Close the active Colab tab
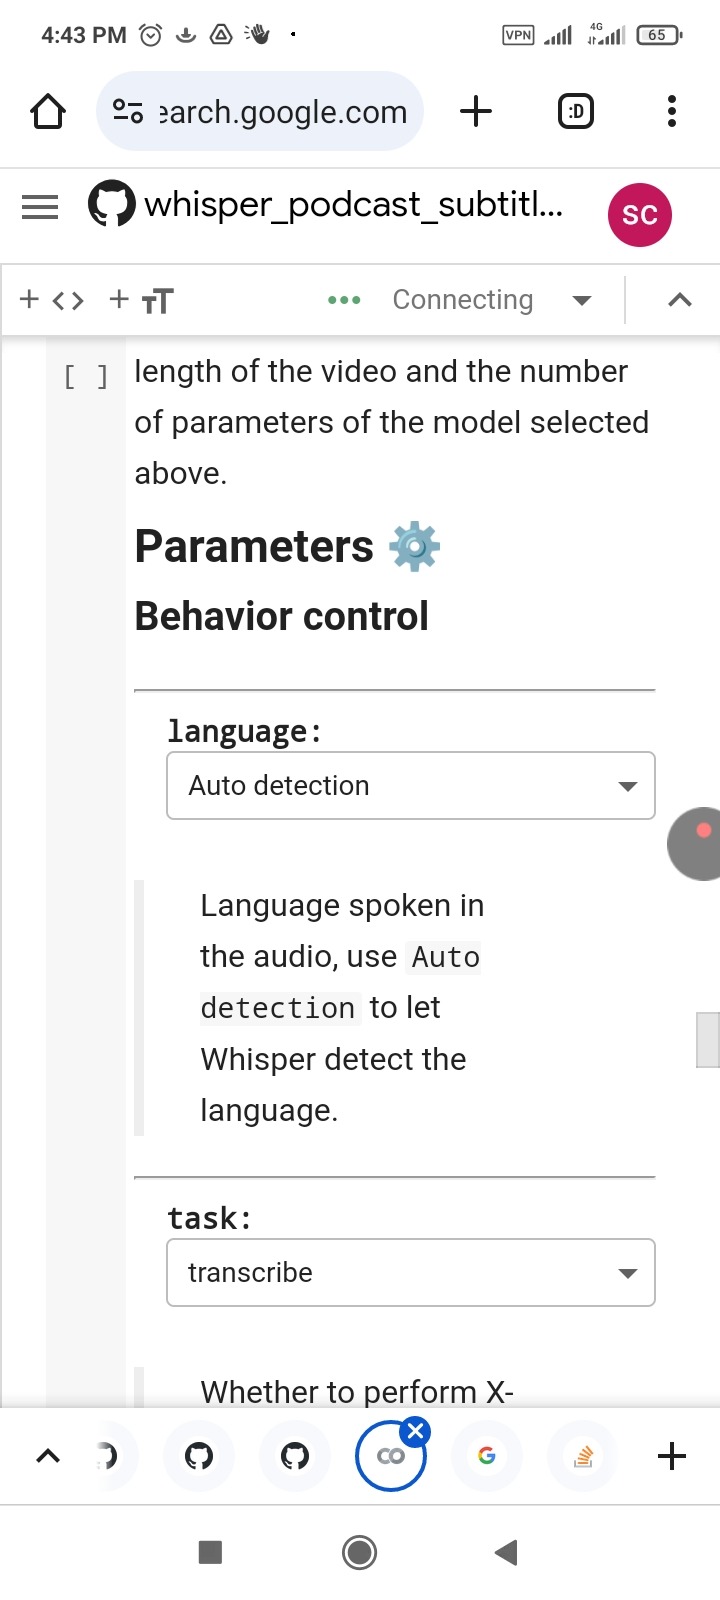The height and width of the screenshot is (1600, 720). pos(416,1431)
